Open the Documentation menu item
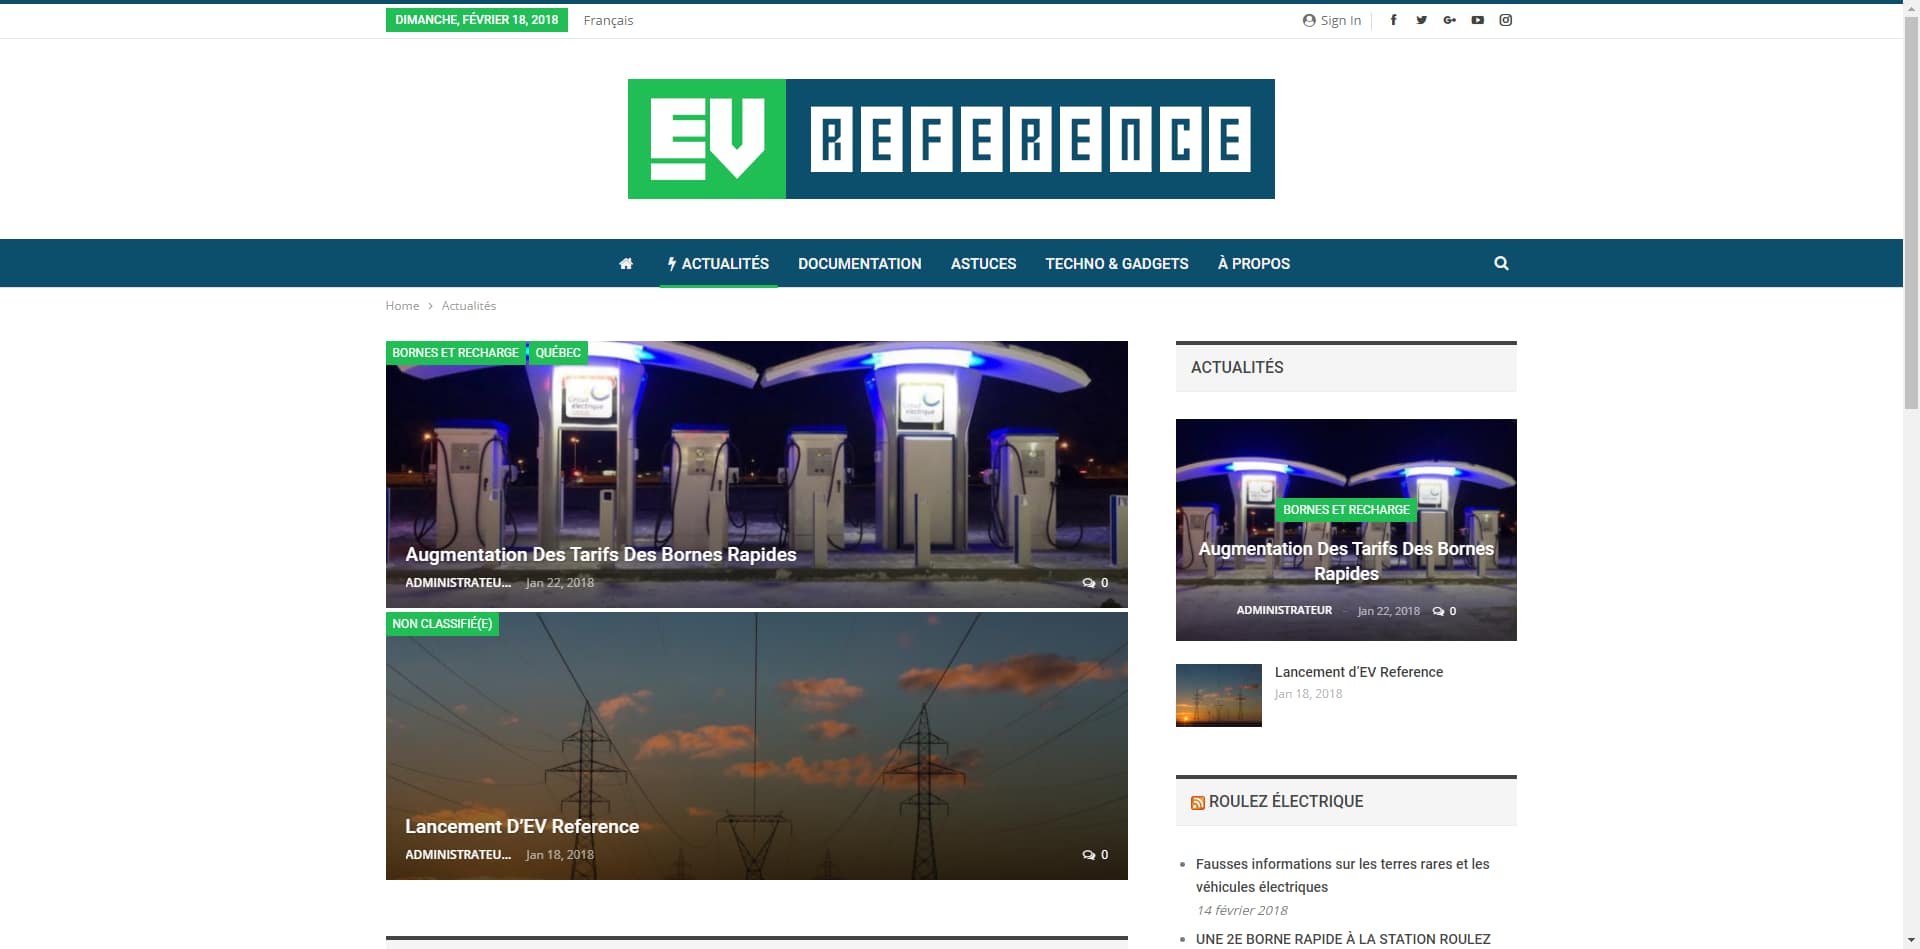Viewport: 1920px width, 949px height. 859,264
